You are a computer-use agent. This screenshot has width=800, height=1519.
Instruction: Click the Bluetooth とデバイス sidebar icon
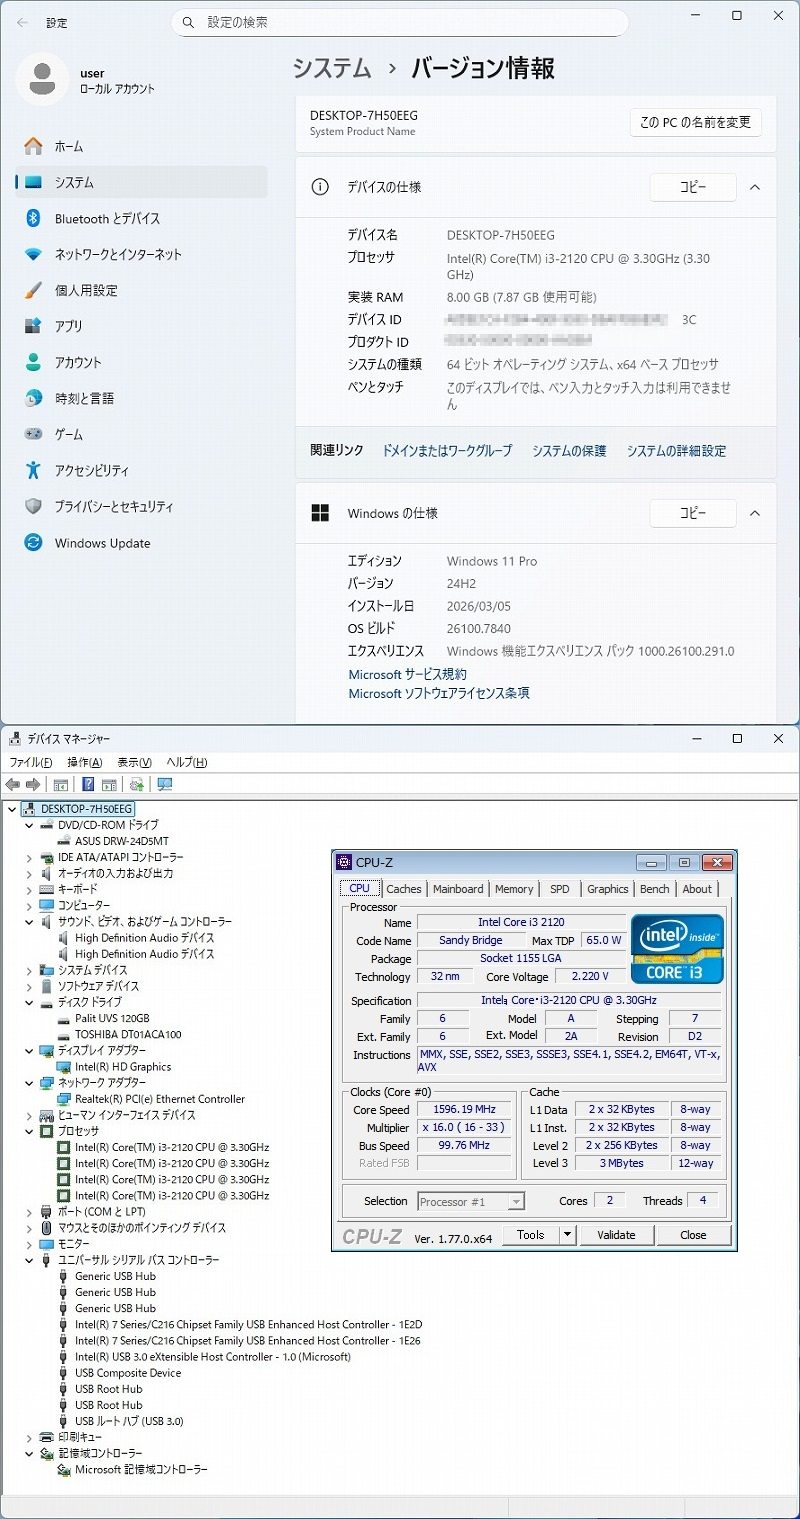point(33,218)
